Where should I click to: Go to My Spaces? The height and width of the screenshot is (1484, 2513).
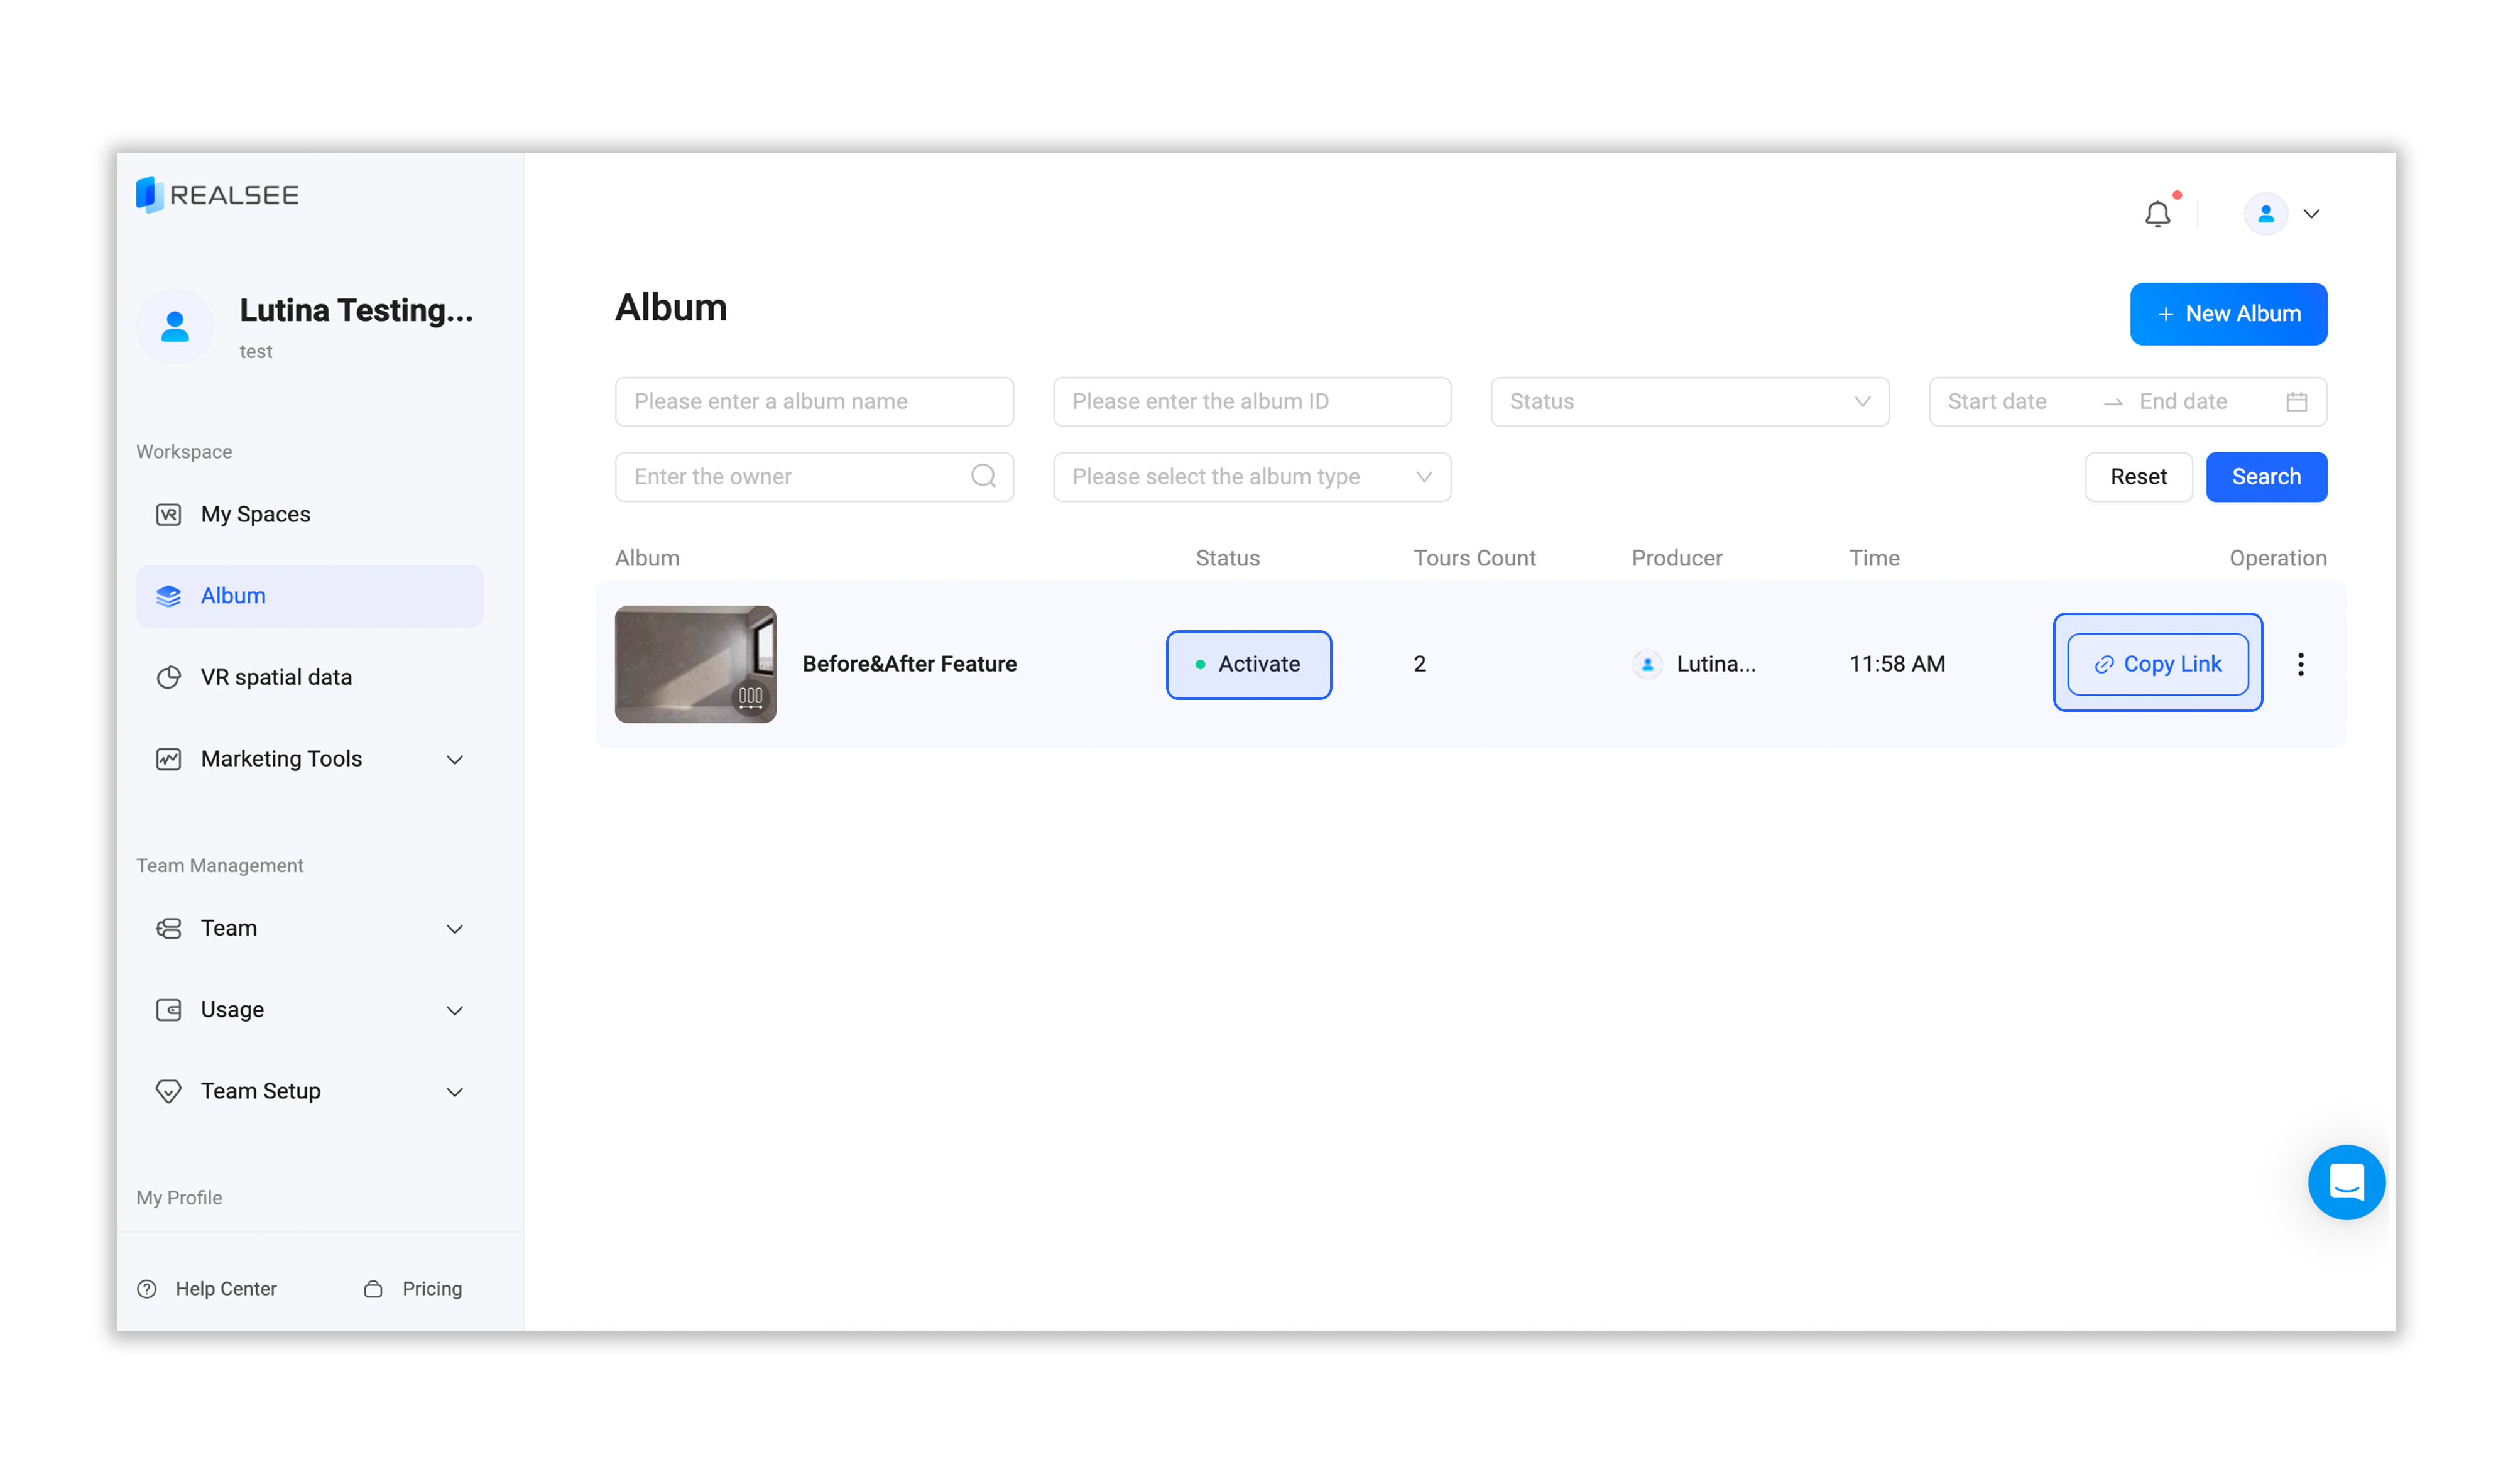click(255, 514)
